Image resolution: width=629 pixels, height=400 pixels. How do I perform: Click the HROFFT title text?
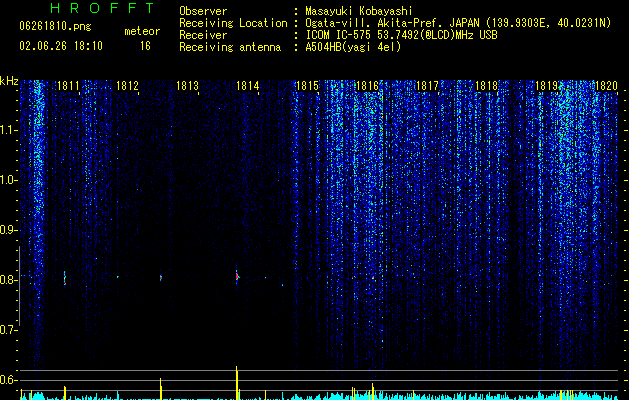click(x=102, y=8)
